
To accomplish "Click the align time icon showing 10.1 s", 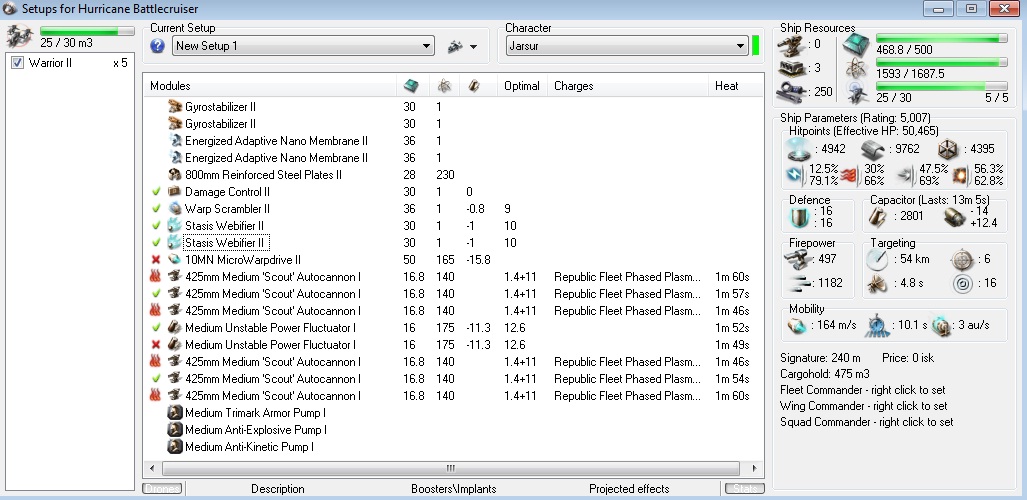I will [x=877, y=326].
